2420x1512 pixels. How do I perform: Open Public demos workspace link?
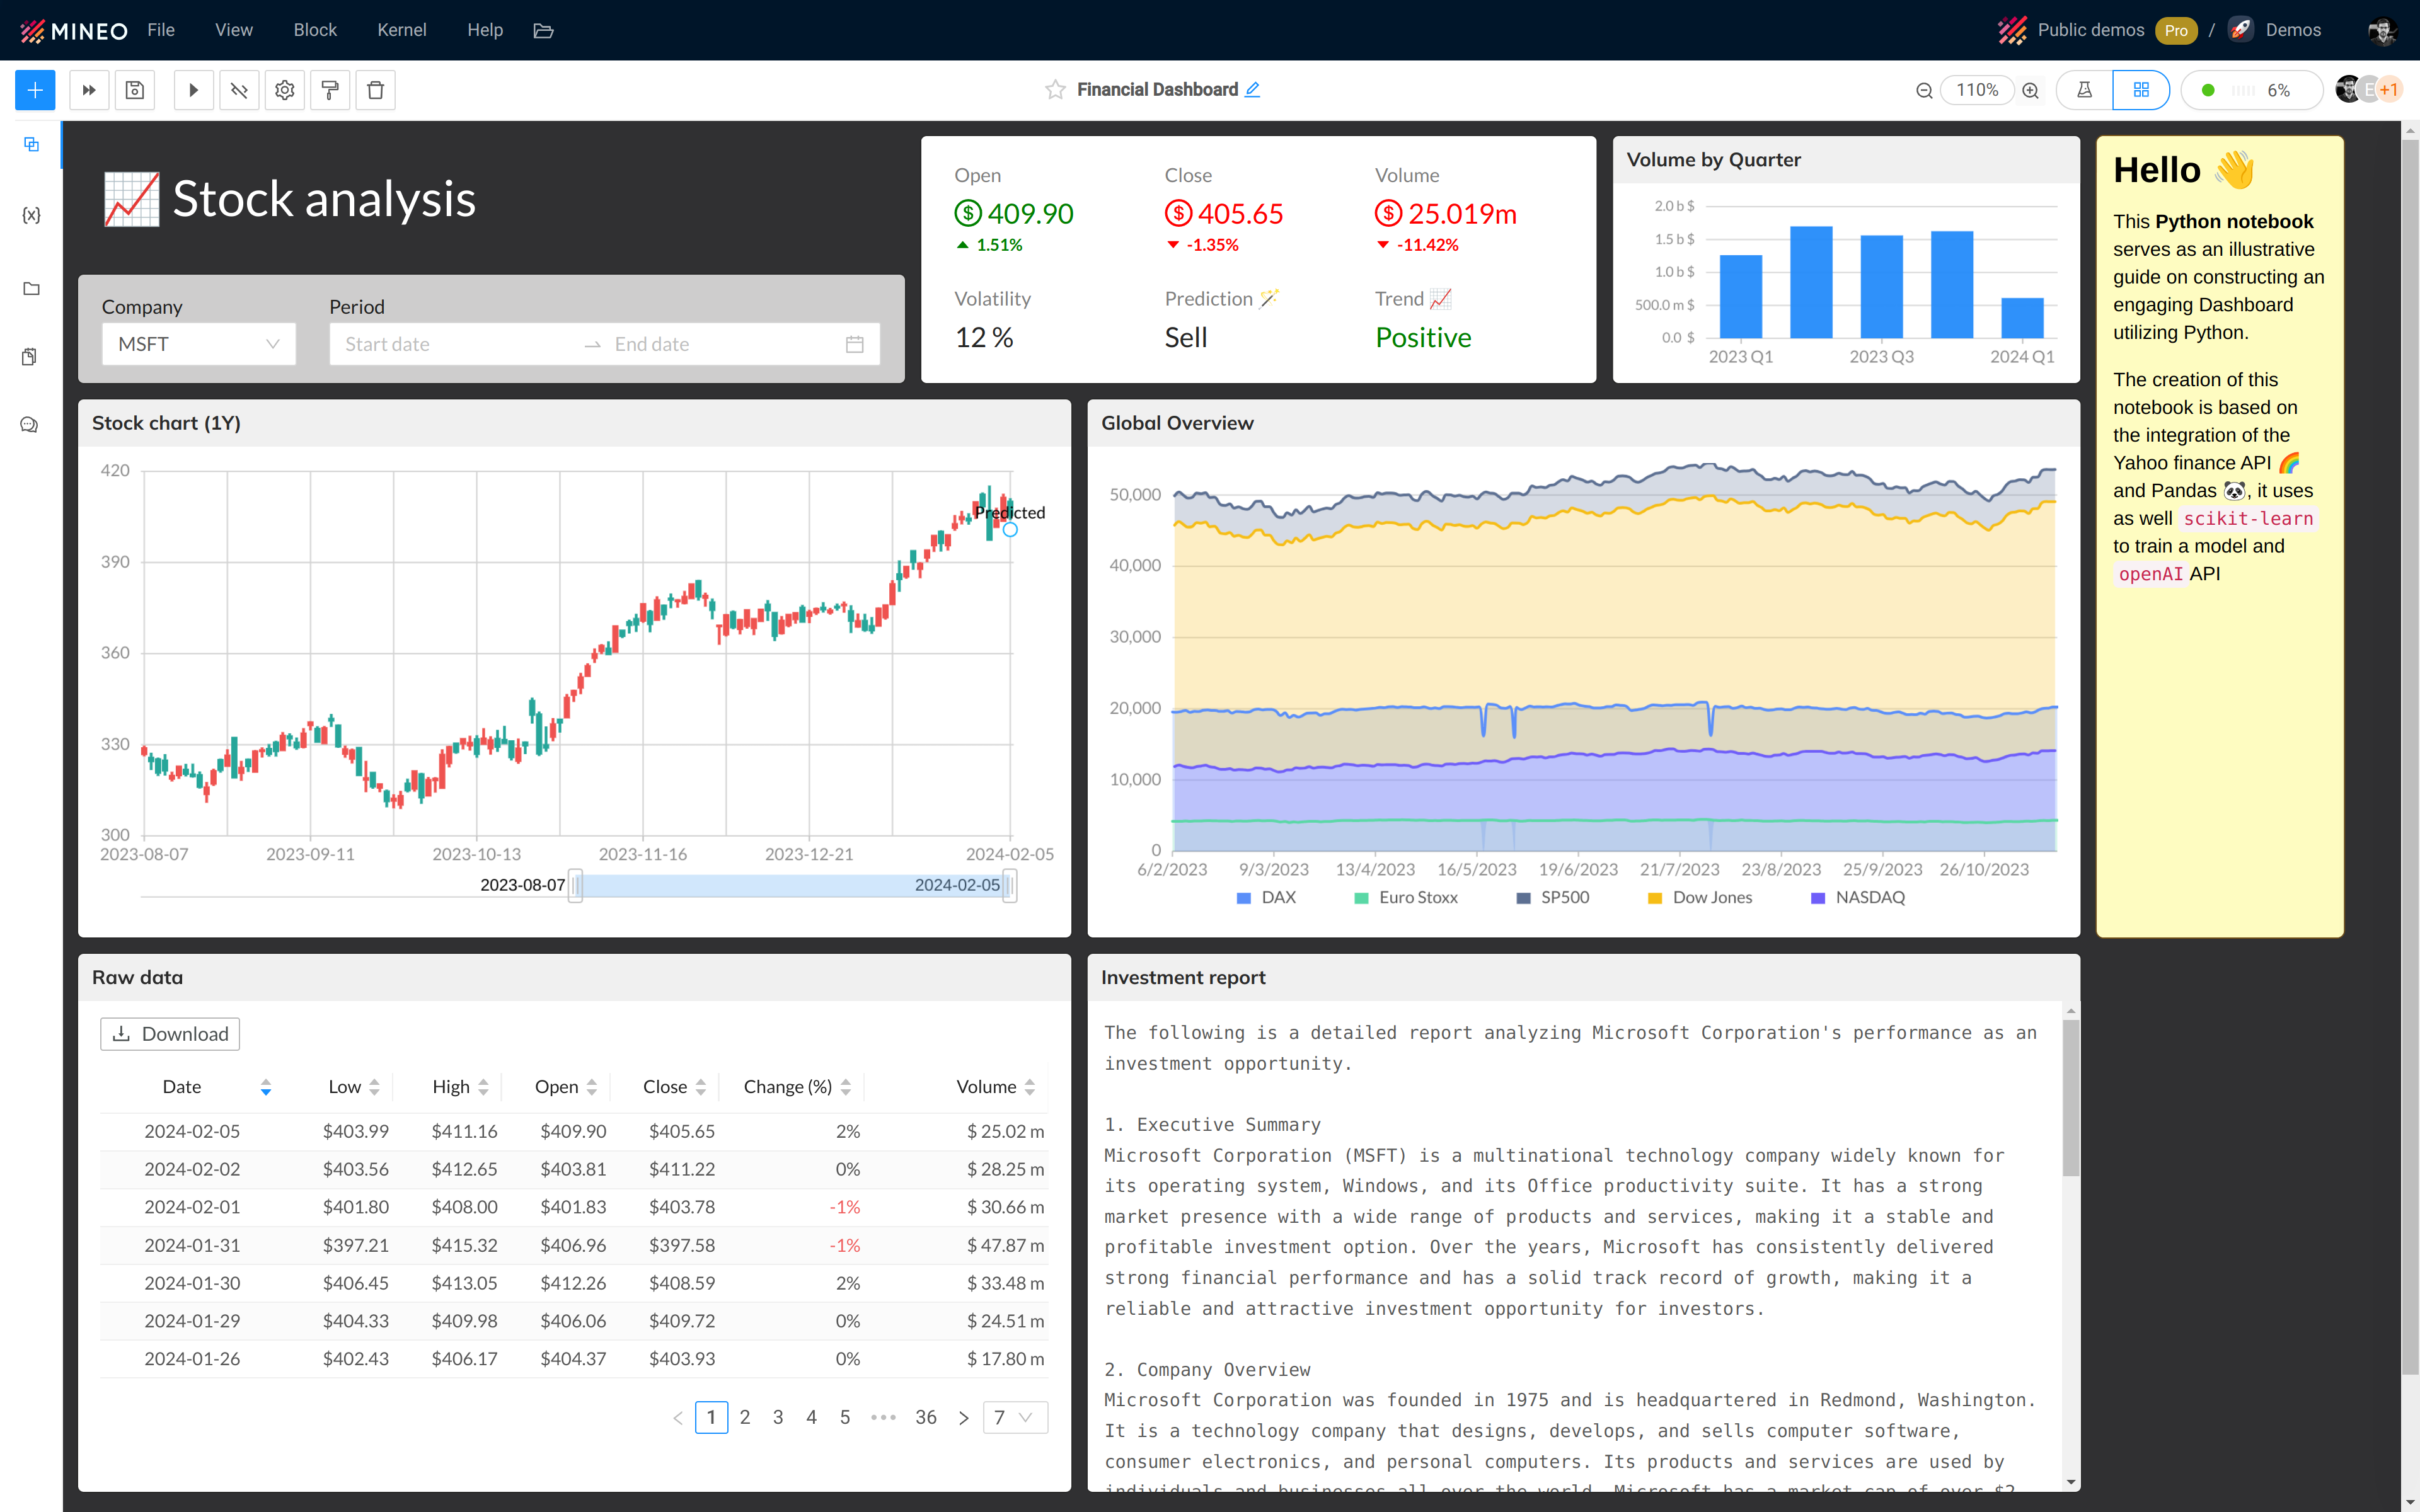click(x=2090, y=30)
